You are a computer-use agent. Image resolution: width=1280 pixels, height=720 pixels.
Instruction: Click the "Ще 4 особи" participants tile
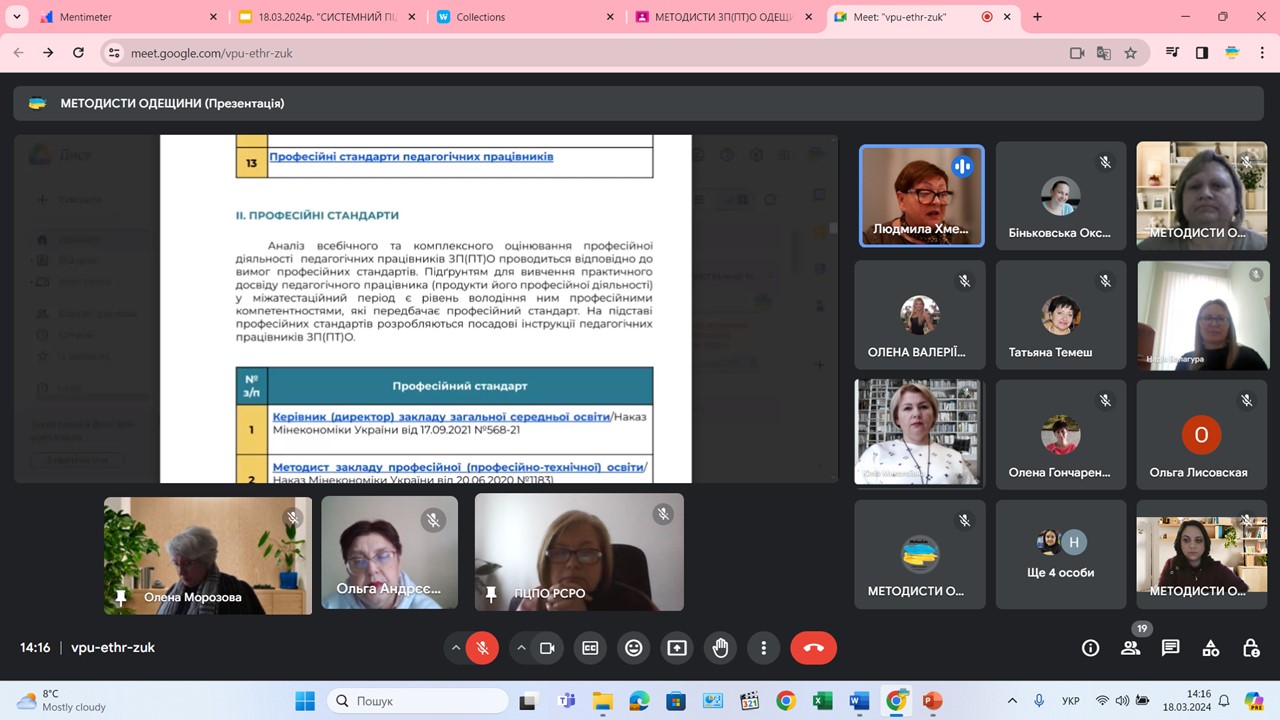(1060, 555)
